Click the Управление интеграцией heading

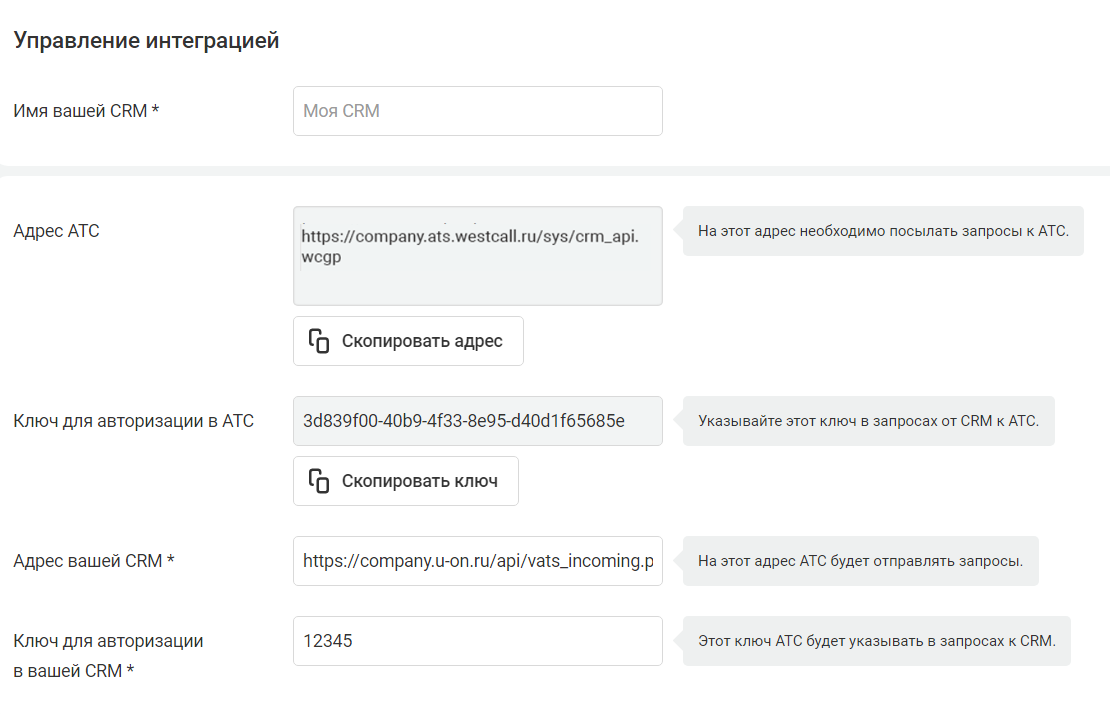pyautogui.click(x=146, y=40)
